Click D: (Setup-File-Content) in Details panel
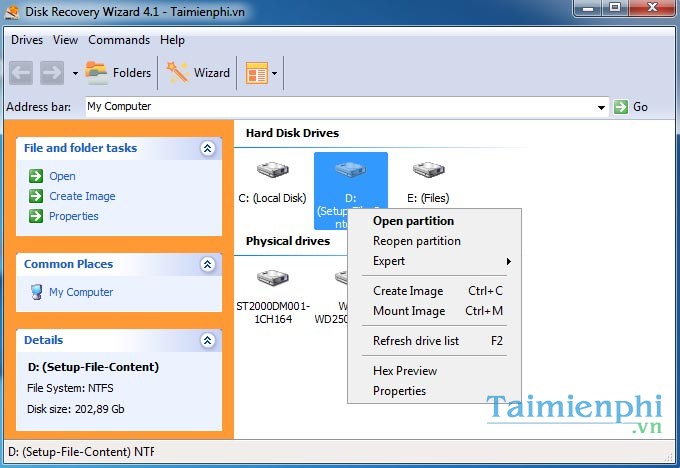This screenshot has height=468, width=680. 93,367
